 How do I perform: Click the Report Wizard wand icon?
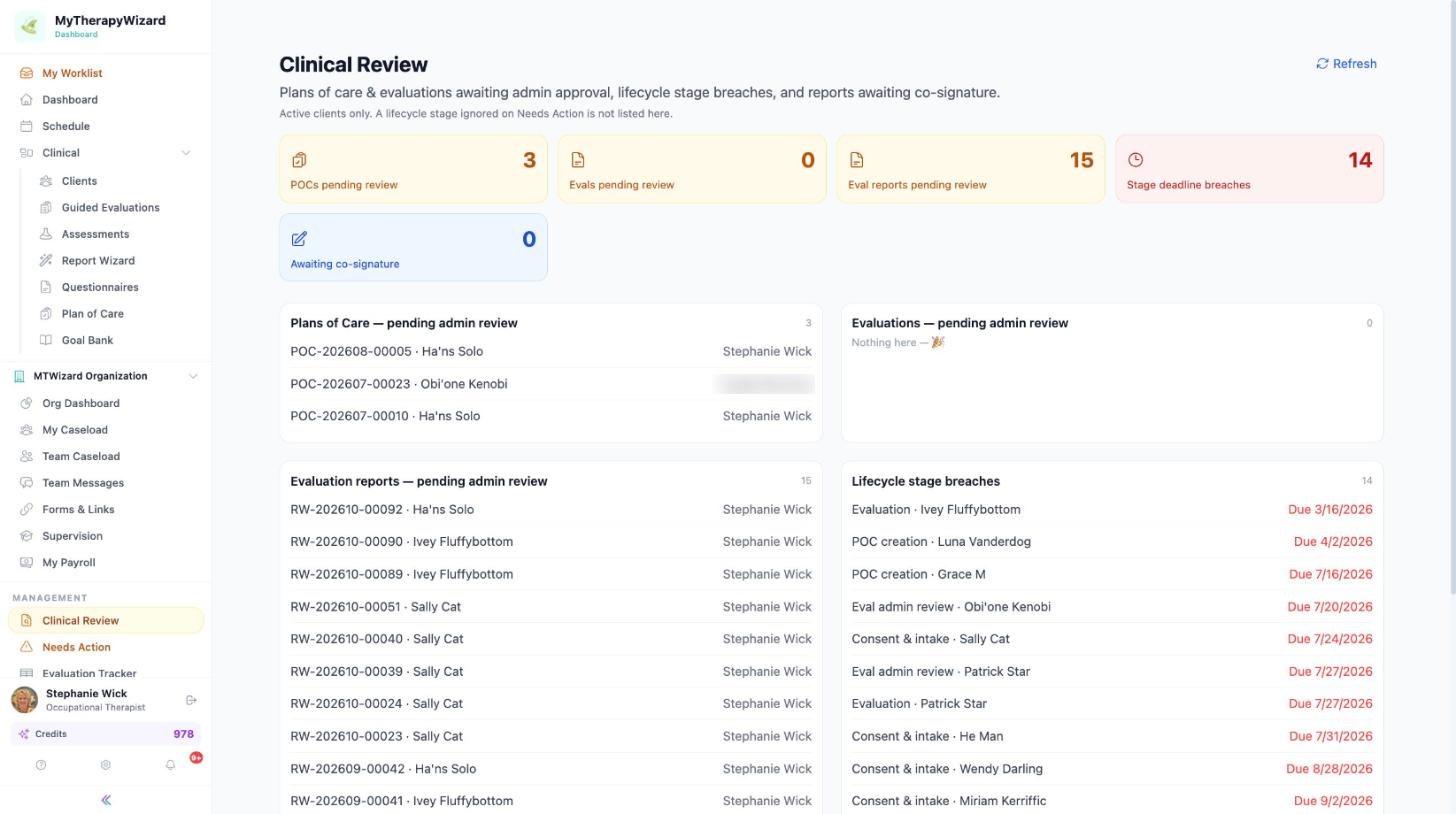[46, 261]
